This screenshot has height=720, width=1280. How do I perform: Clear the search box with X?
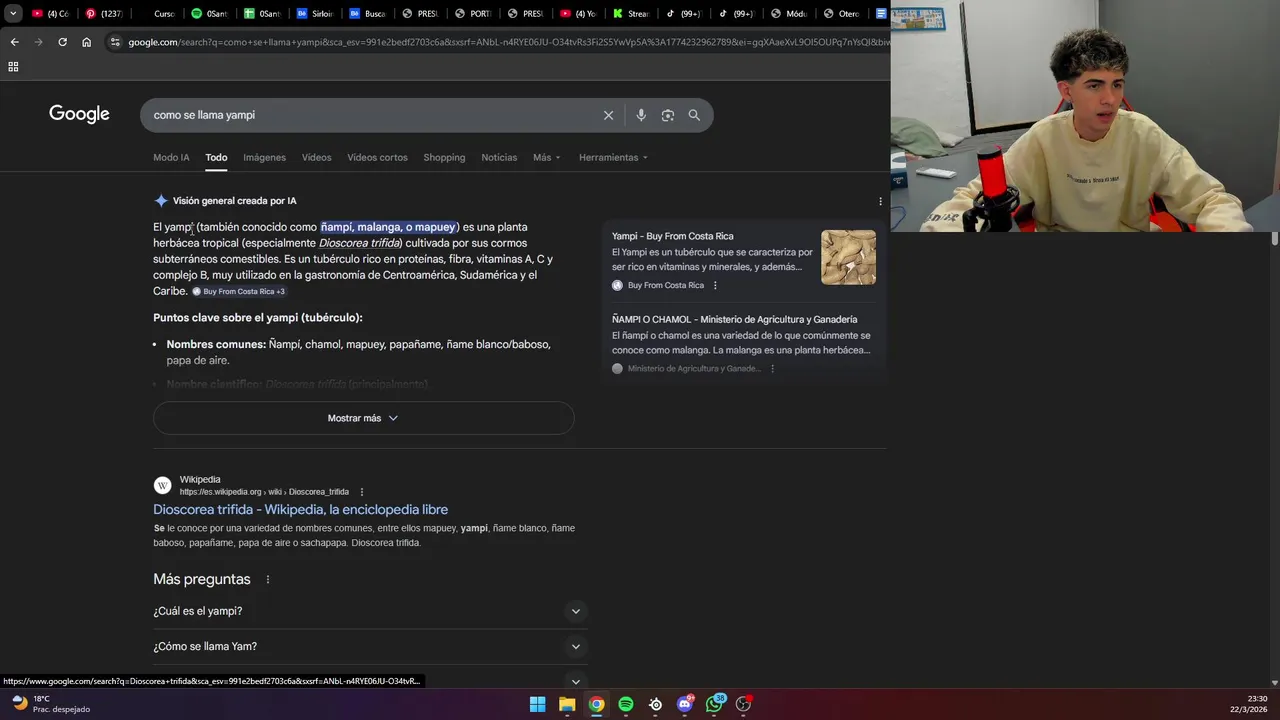(608, 115)
